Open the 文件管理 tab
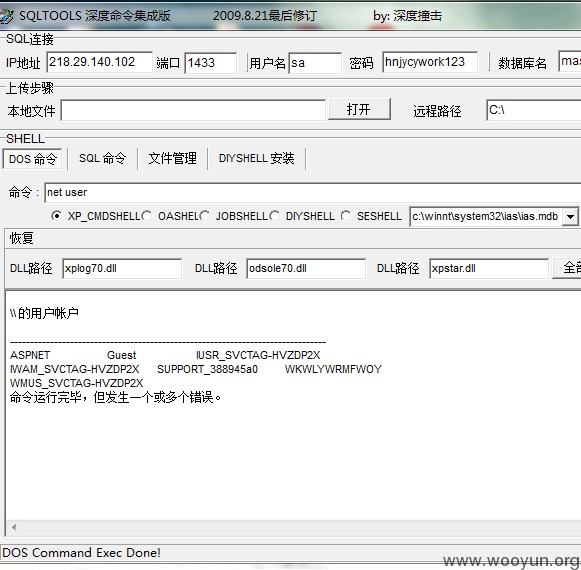The width and height of the screenshot is (581, 570). pos(173,158)
